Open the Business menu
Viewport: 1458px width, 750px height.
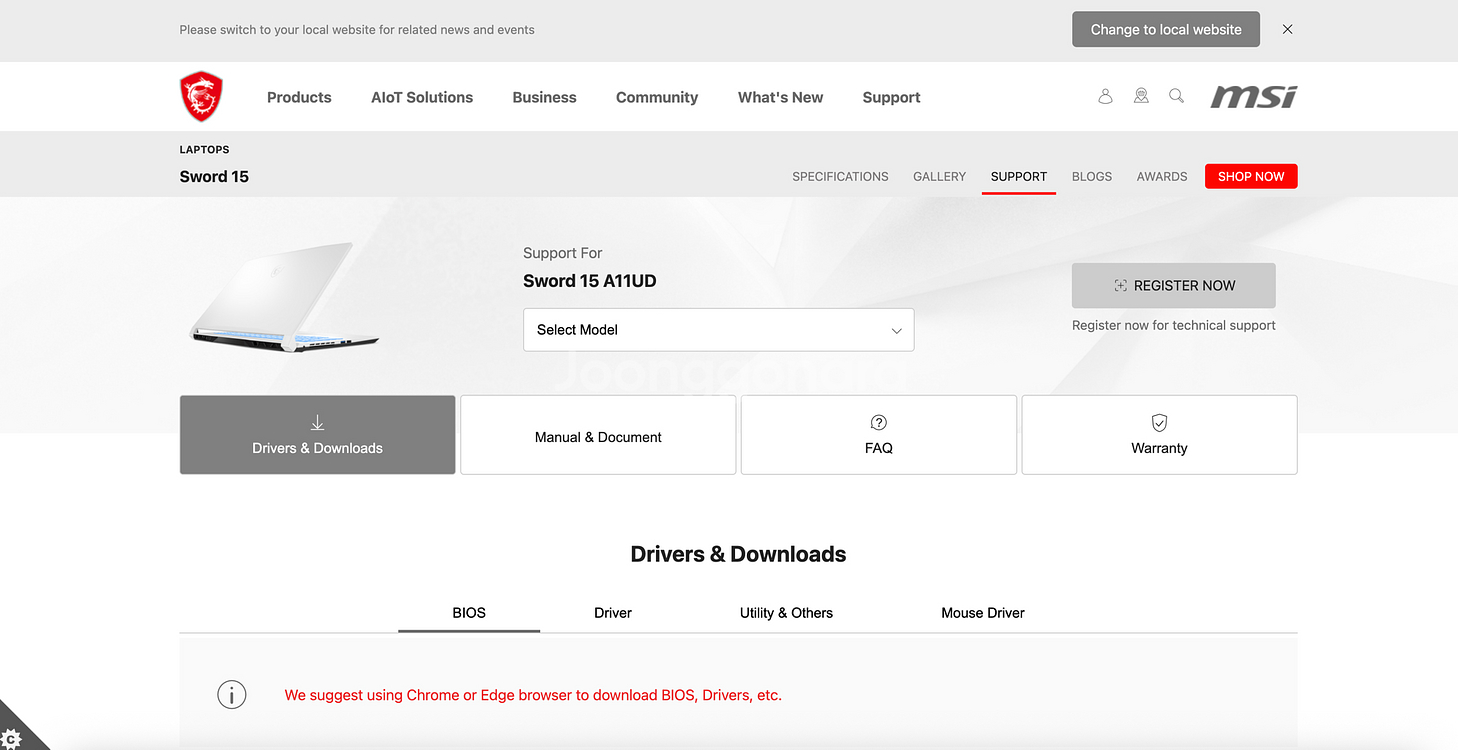point(545,97)
